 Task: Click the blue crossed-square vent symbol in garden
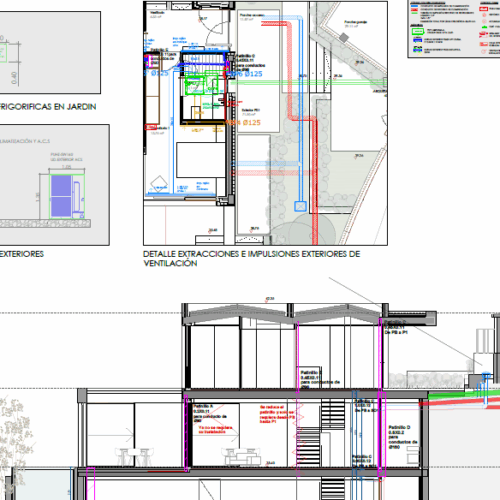[300, 206]
